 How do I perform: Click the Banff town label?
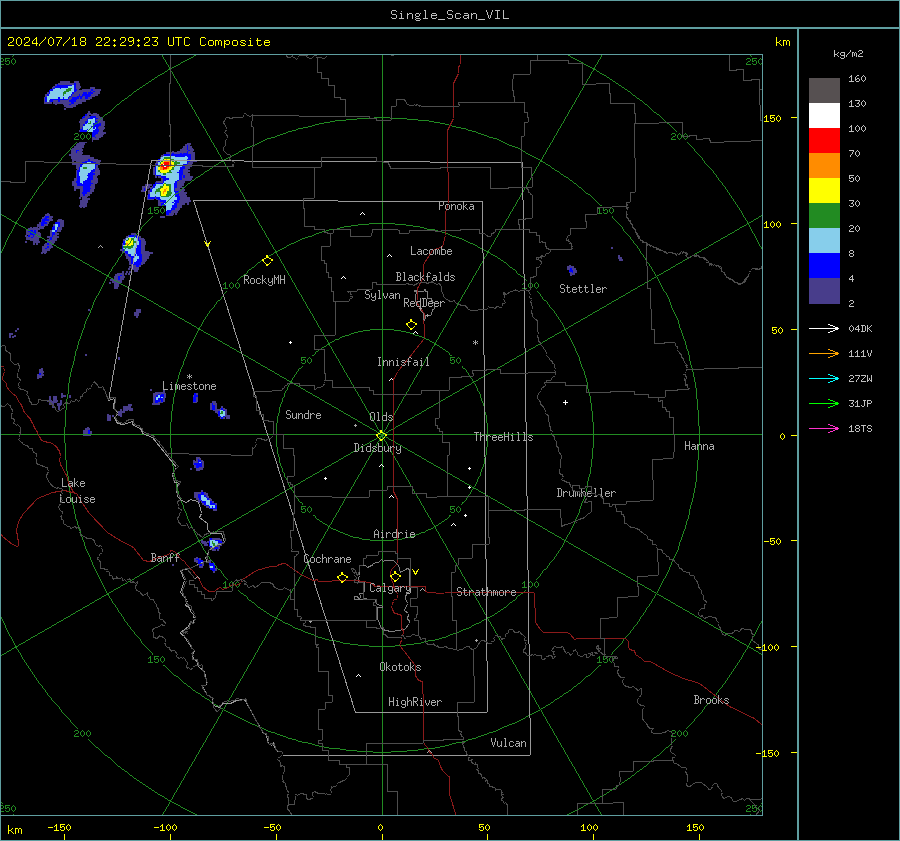pyautogui.click(x=165, y=557)
